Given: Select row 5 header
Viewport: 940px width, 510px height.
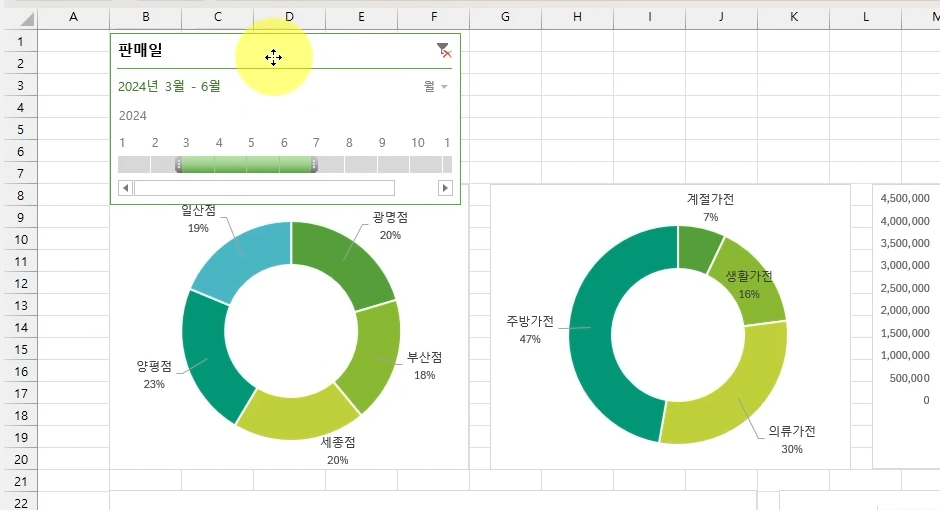Looking at the screenshot, I should 20,129.
